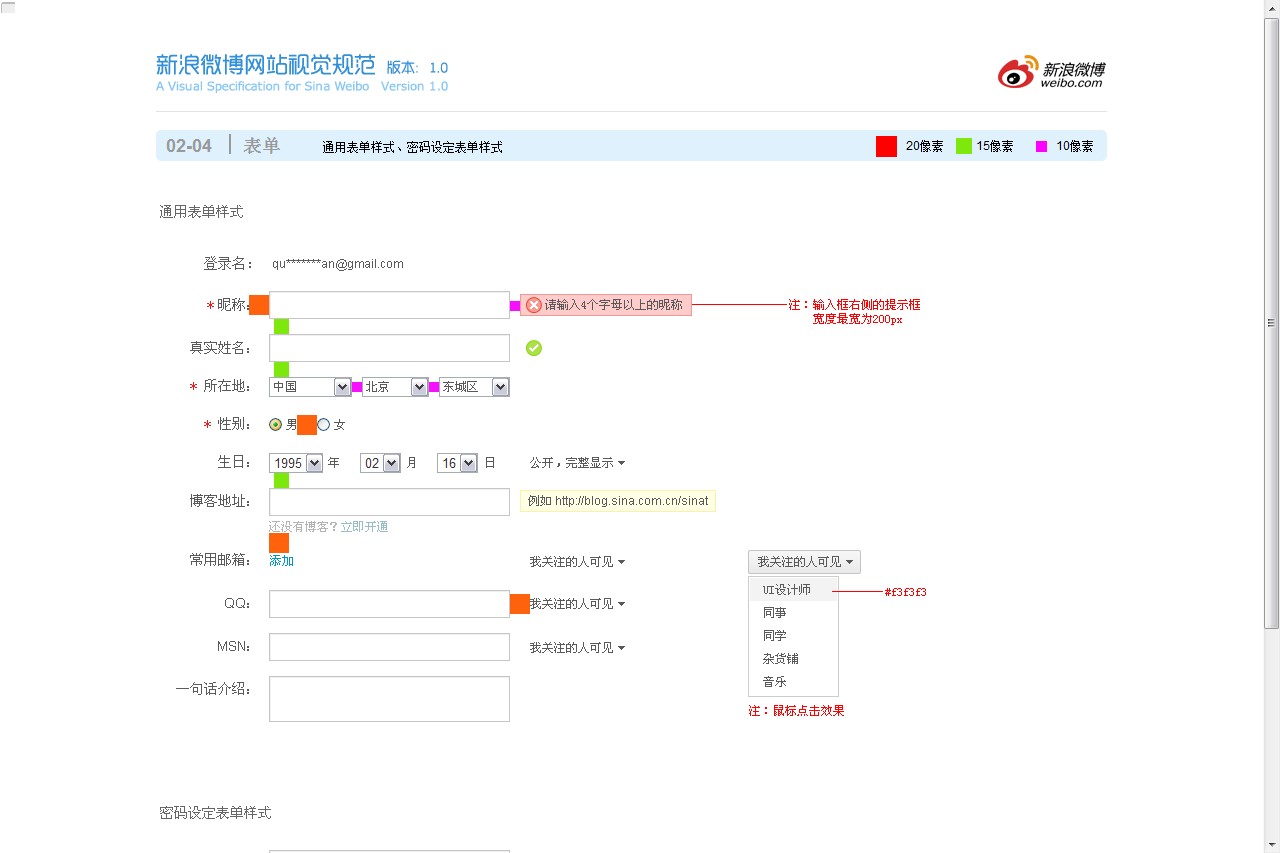Focus the 昵称 nickname input field
The height and width of the screenshot is (853, 1280).
pos(389,305)
